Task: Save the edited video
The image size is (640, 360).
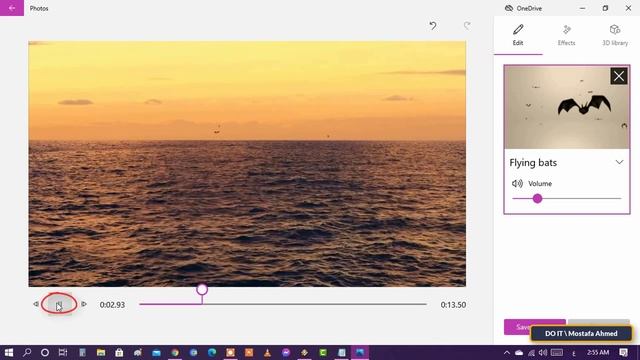Action: pyautogui.click(x=535, y=327)
